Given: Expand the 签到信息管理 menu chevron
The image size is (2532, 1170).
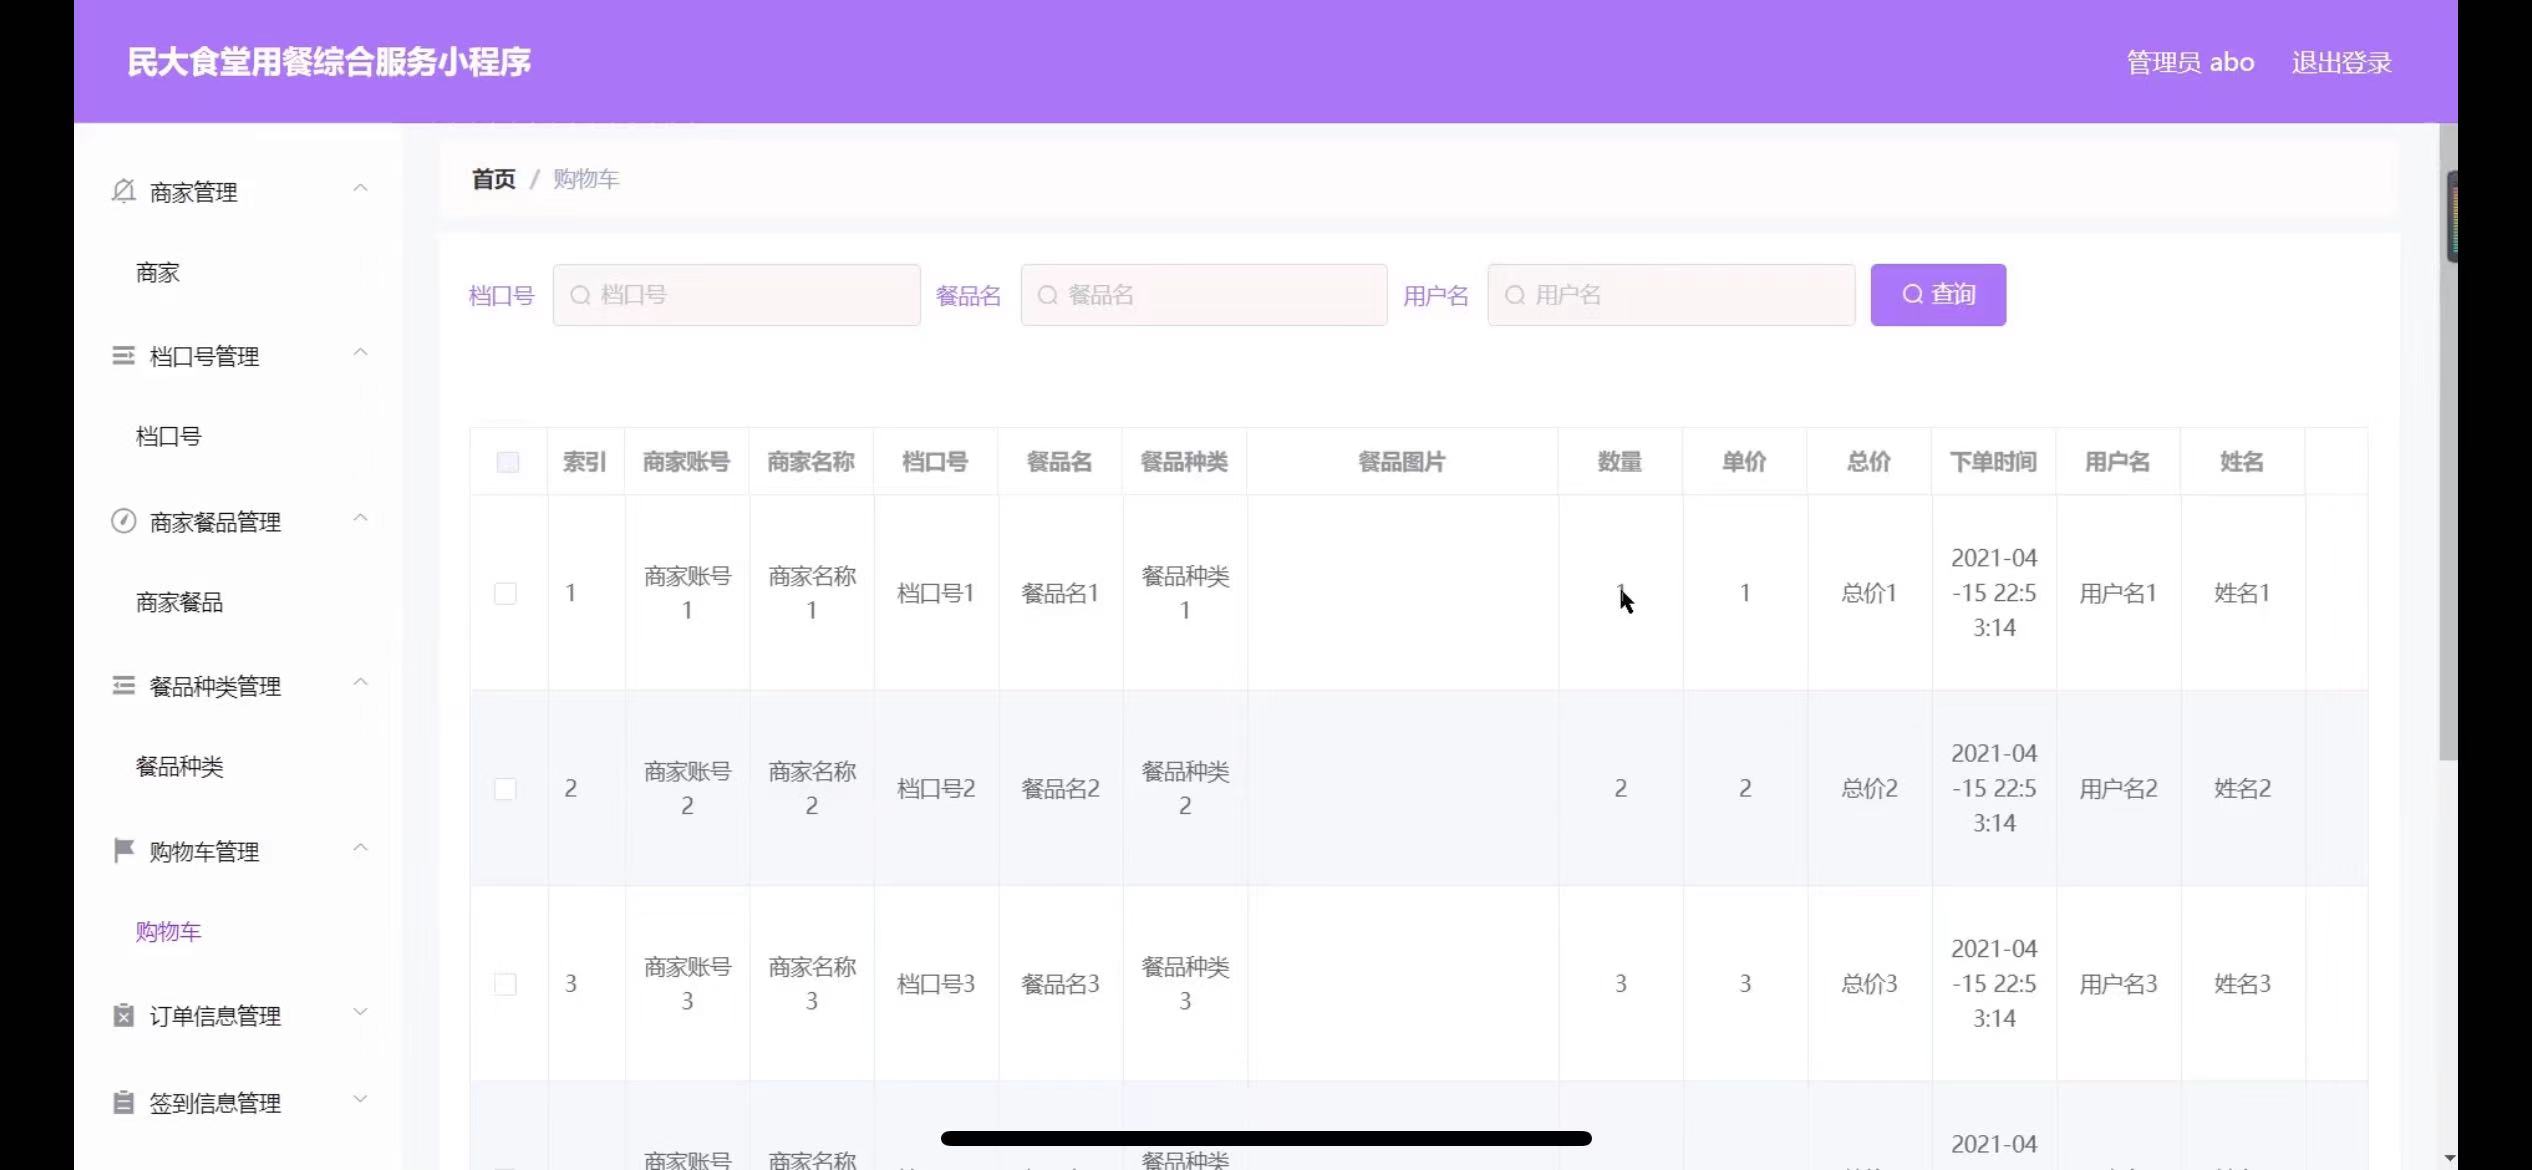Looking at the screenshot, I should pyautogui.click(x=360, y=1099).
